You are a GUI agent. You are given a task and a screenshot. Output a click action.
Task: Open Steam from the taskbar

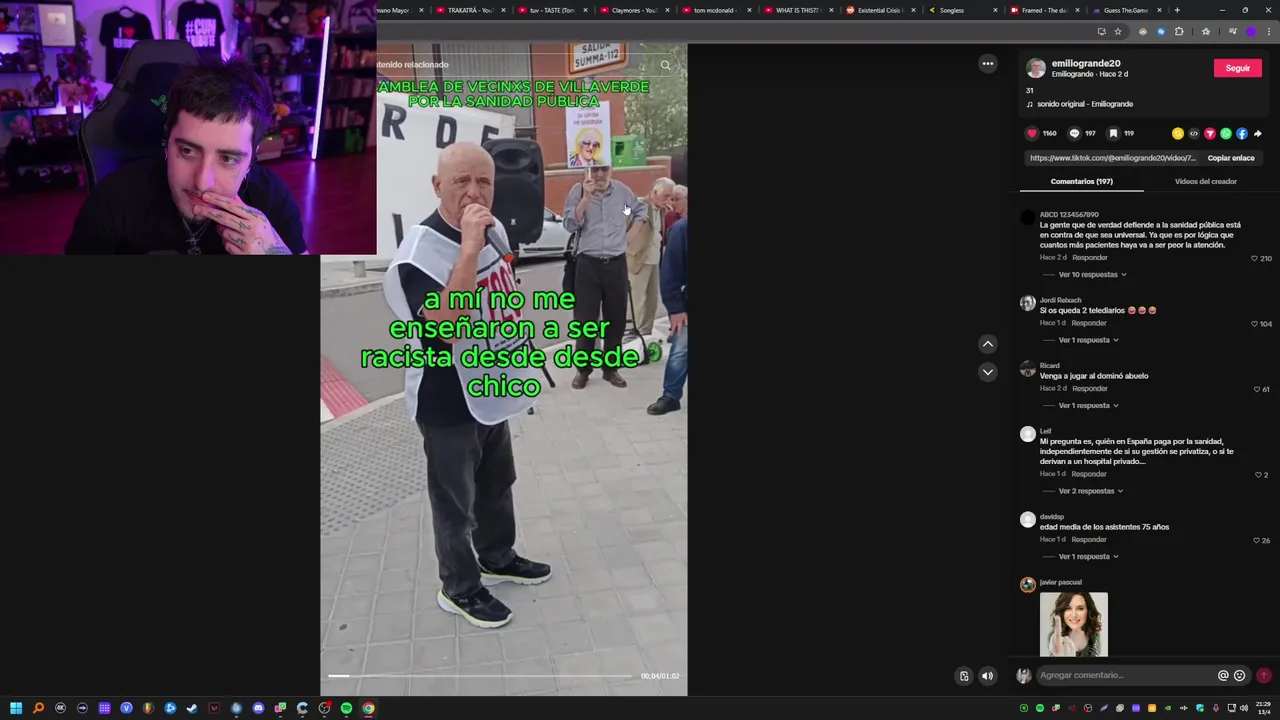point(192,708)
